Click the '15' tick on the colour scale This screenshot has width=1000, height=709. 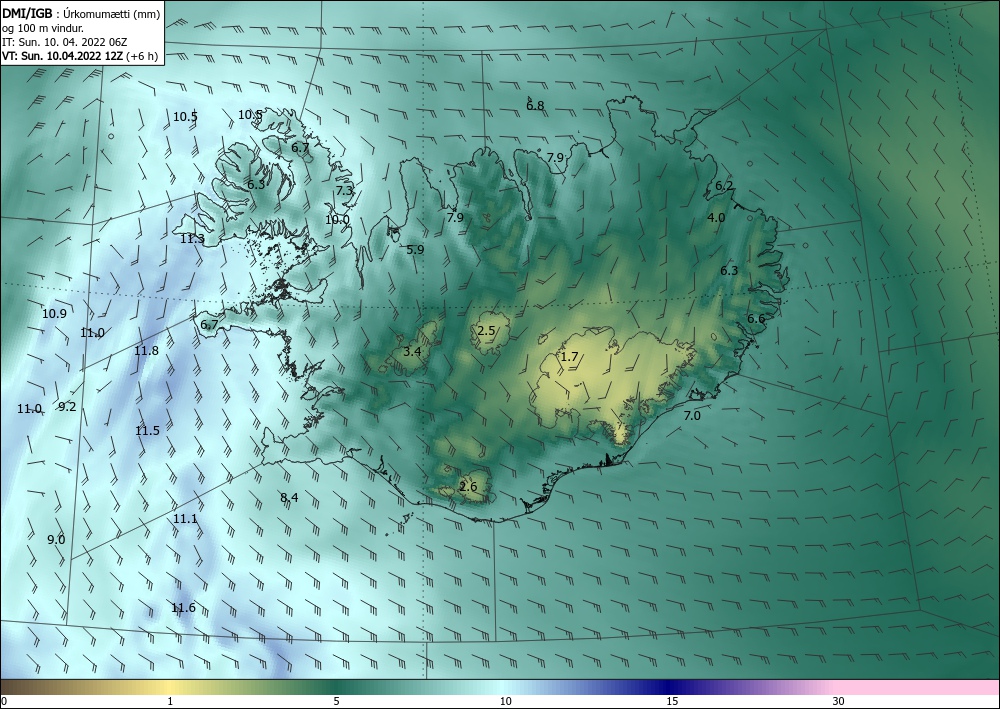point(672,701)
